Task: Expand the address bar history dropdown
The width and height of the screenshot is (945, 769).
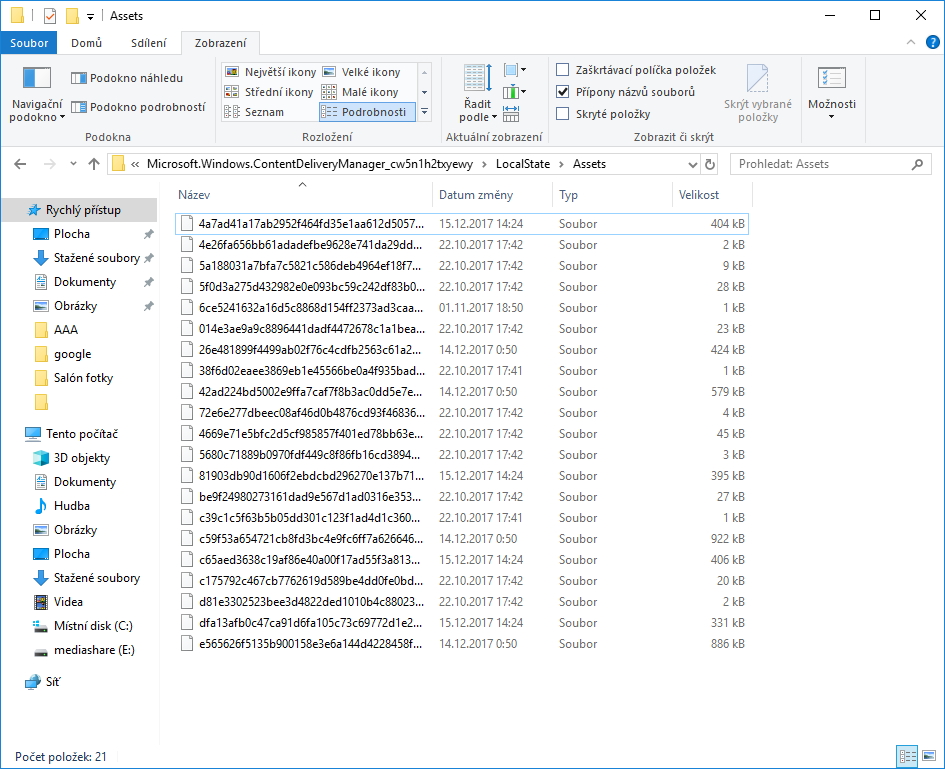Action: [692, 164]
